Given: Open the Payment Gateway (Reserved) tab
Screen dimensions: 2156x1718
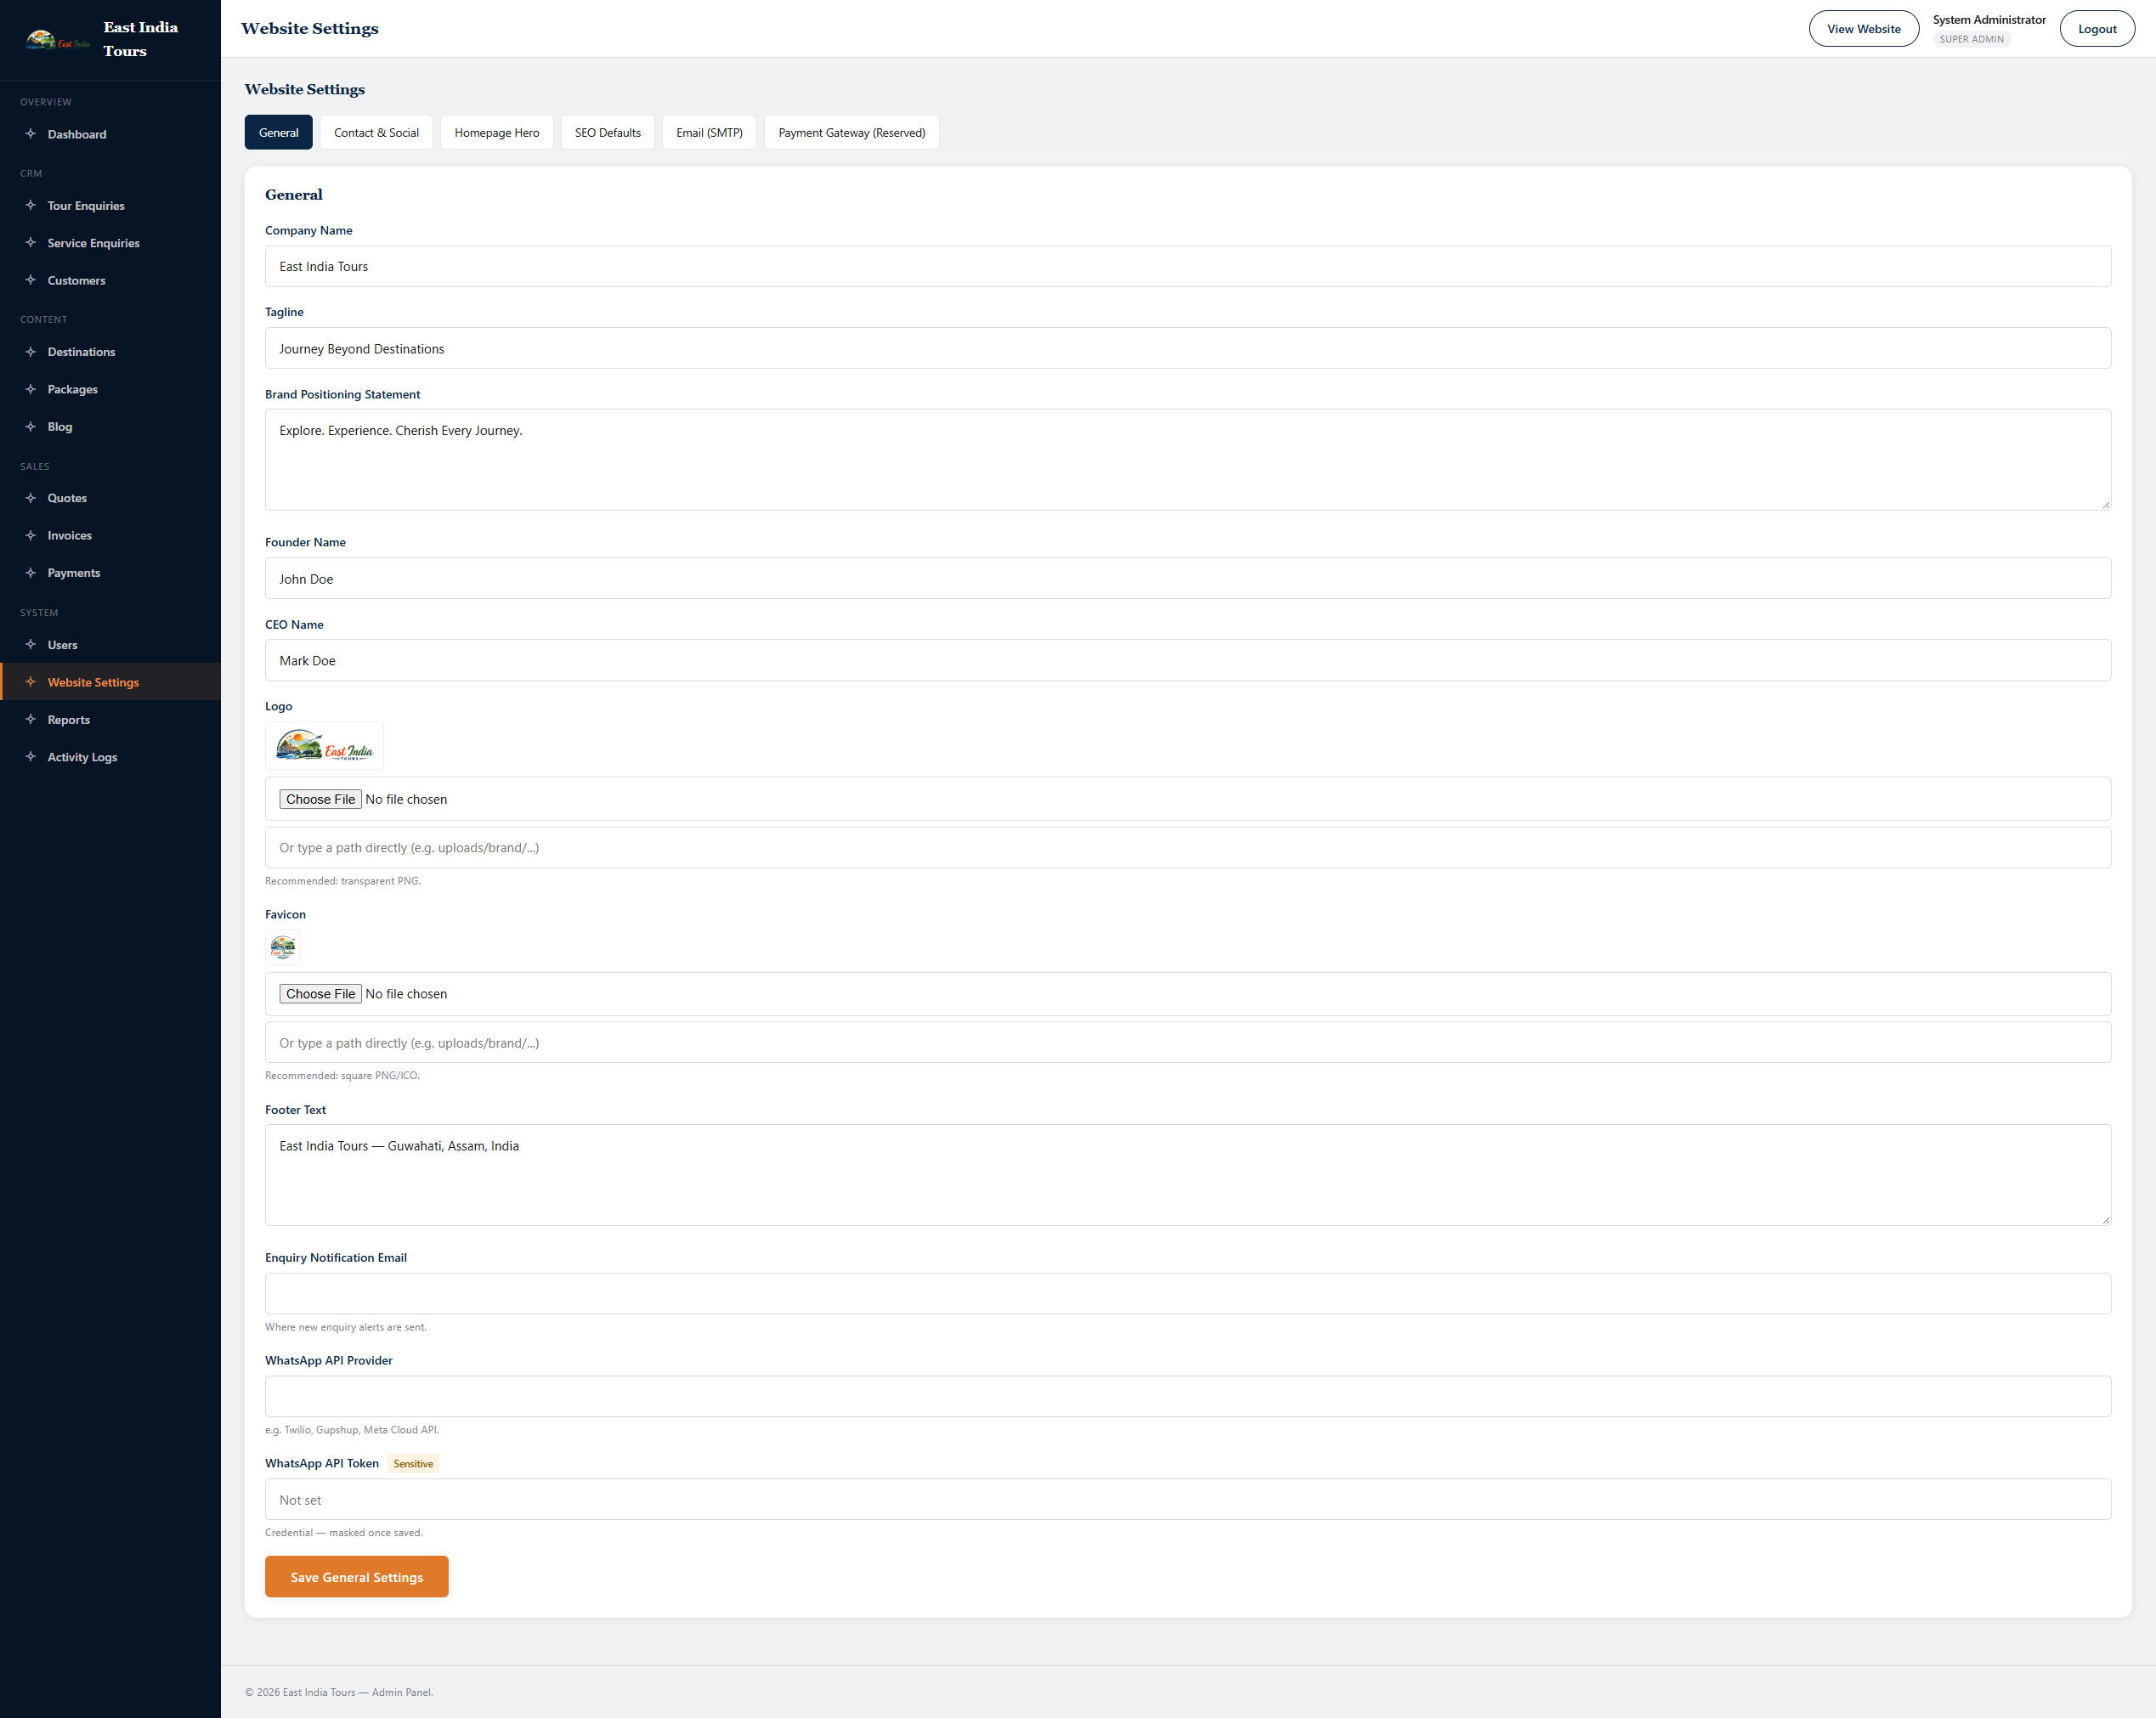Looking at the screenshot, I should click(x=851, y=133).
